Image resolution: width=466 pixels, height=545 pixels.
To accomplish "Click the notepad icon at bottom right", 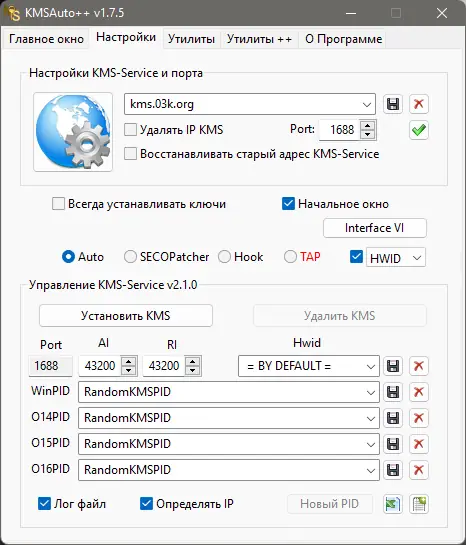I will coord(418,504).
